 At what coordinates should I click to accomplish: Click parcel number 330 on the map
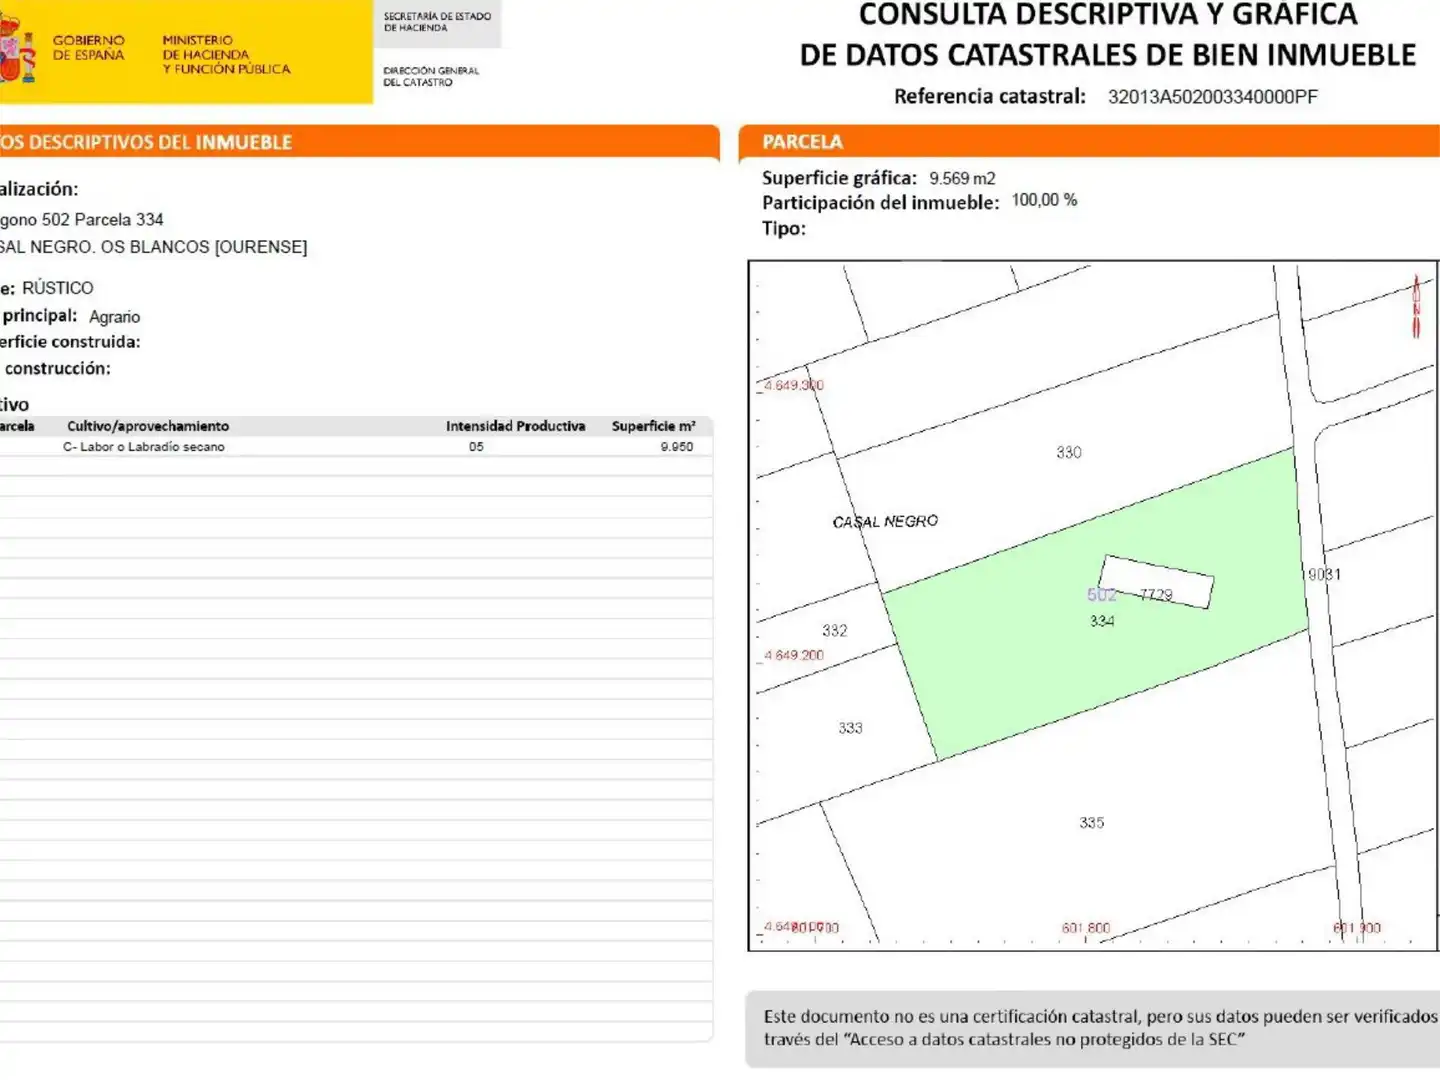[1069, 452]
